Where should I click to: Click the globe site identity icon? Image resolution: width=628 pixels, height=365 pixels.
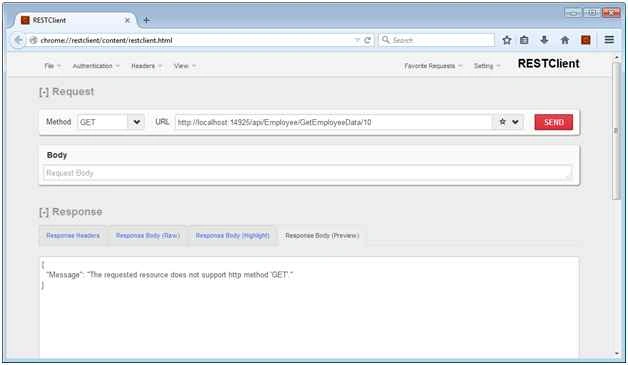pyautogui.click(x=34, y=40)
